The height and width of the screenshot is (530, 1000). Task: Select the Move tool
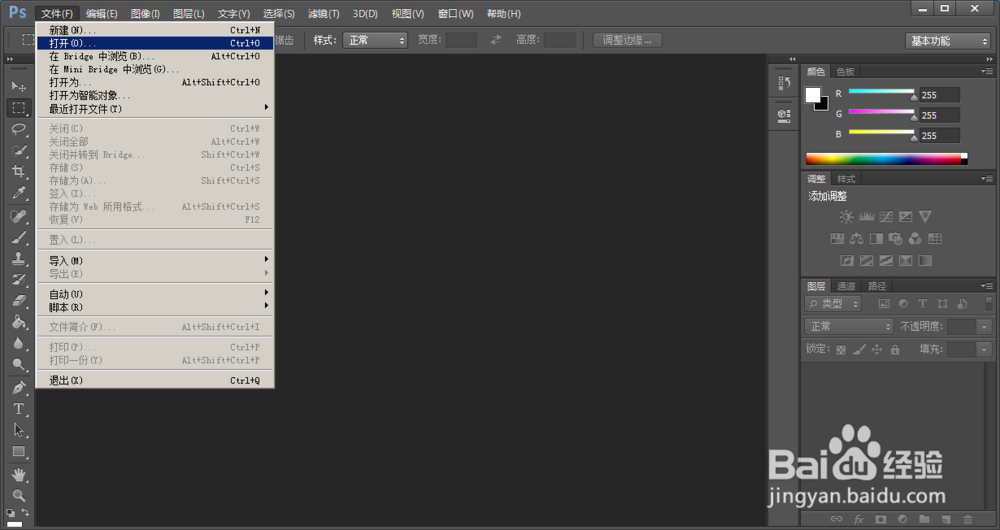pyautogui.click(x=18, y=86)
